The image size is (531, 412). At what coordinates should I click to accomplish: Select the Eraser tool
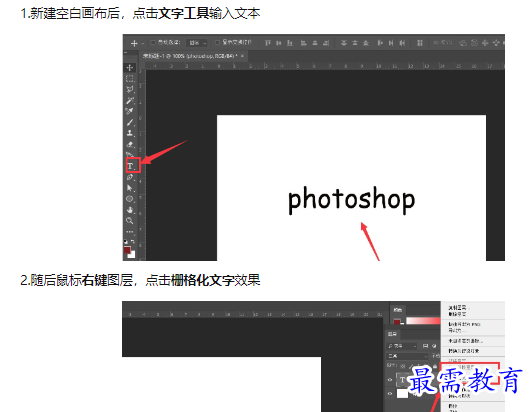(x=130, y=144)
